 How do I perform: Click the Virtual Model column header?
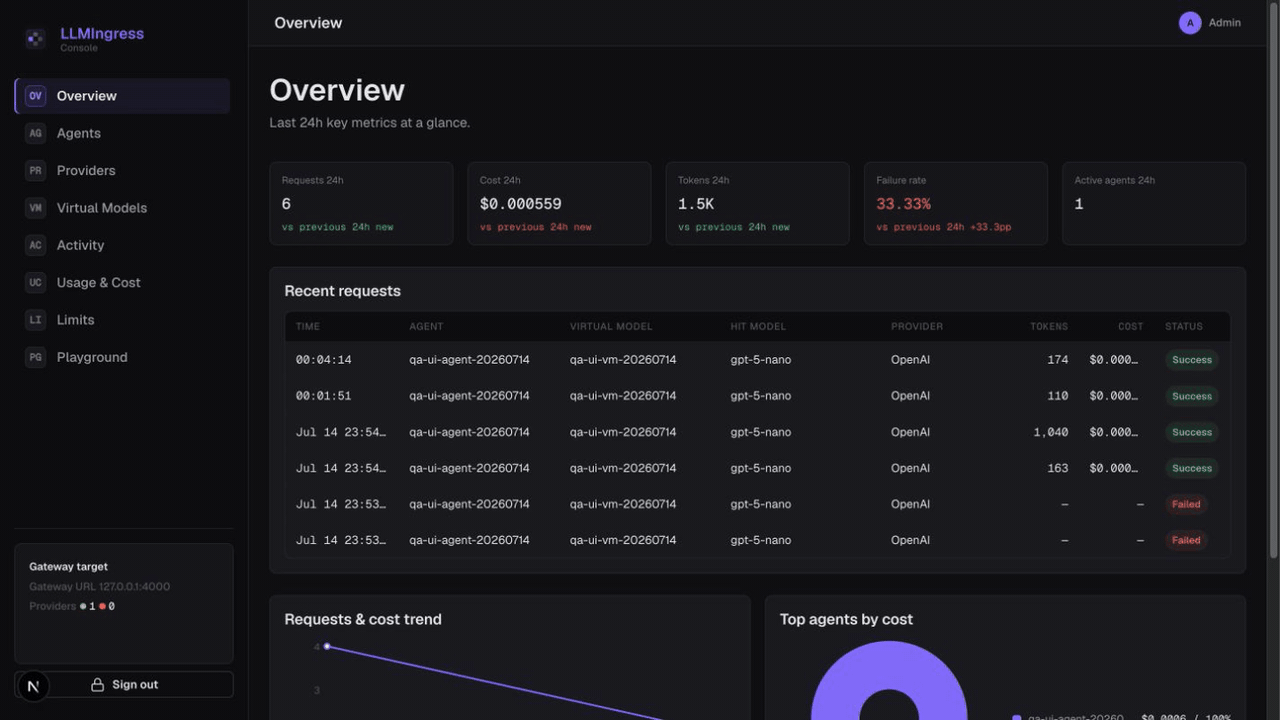point(611,326)
